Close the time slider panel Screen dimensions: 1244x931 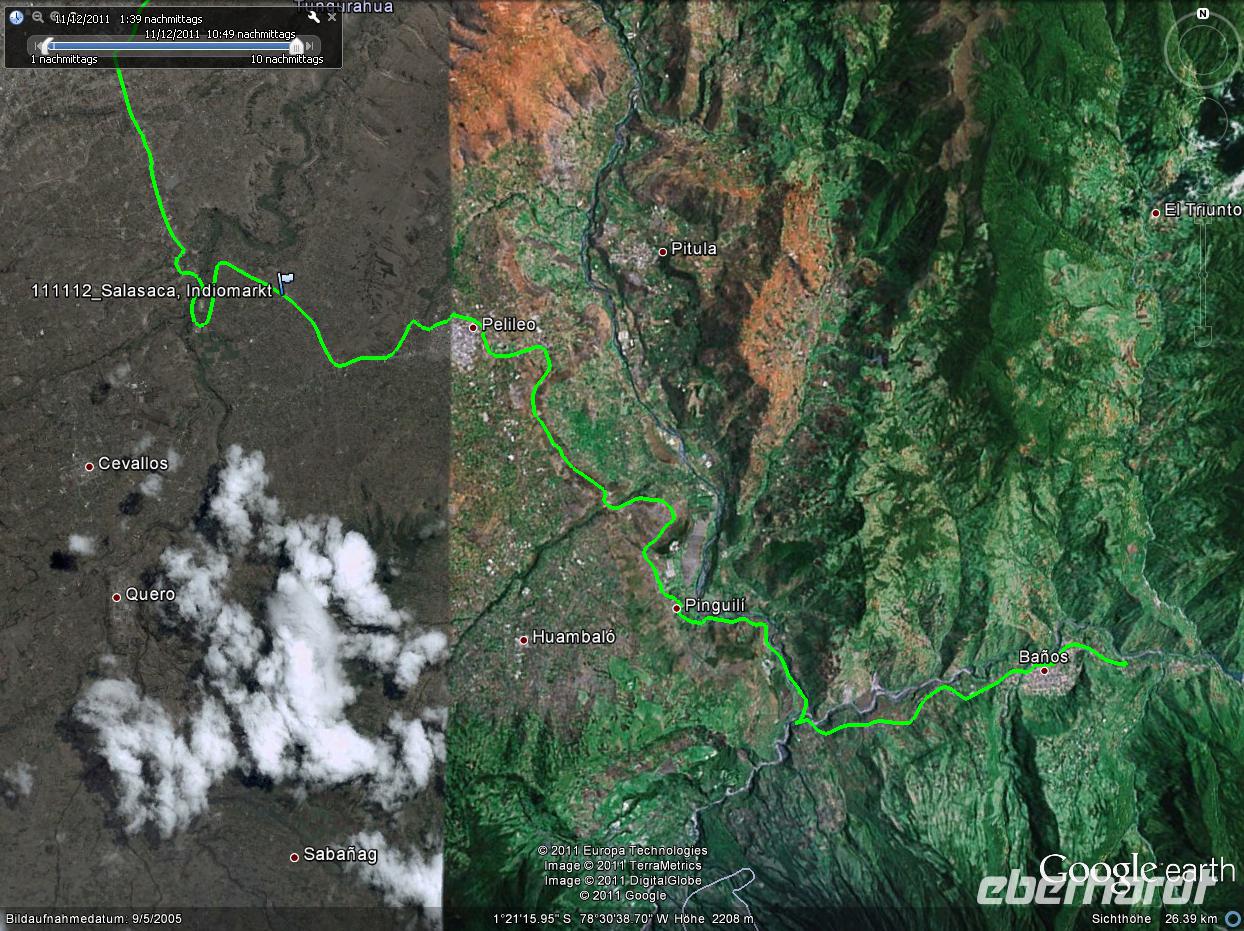pyautogui.click(x=332, y=17)
